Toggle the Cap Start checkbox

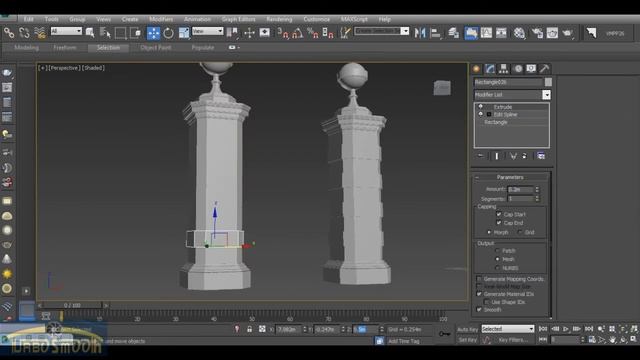[498, 214]
